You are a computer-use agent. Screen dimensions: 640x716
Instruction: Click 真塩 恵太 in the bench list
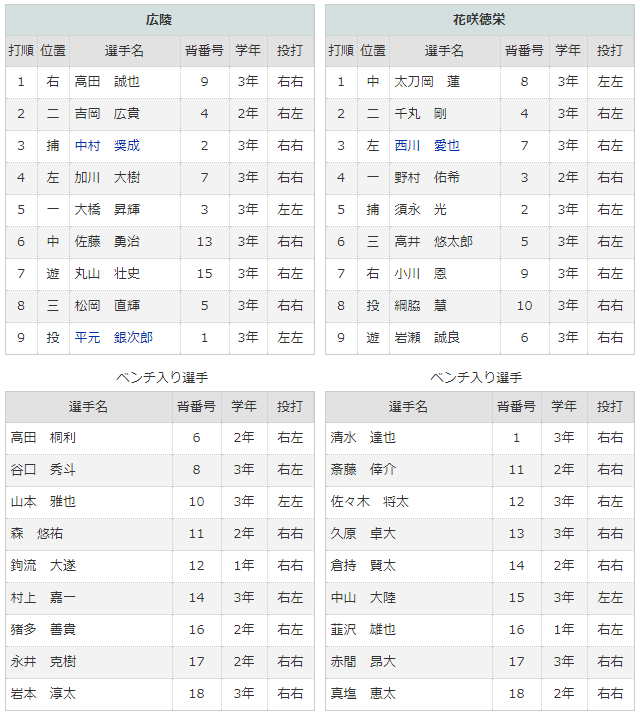tap(363, 694)
